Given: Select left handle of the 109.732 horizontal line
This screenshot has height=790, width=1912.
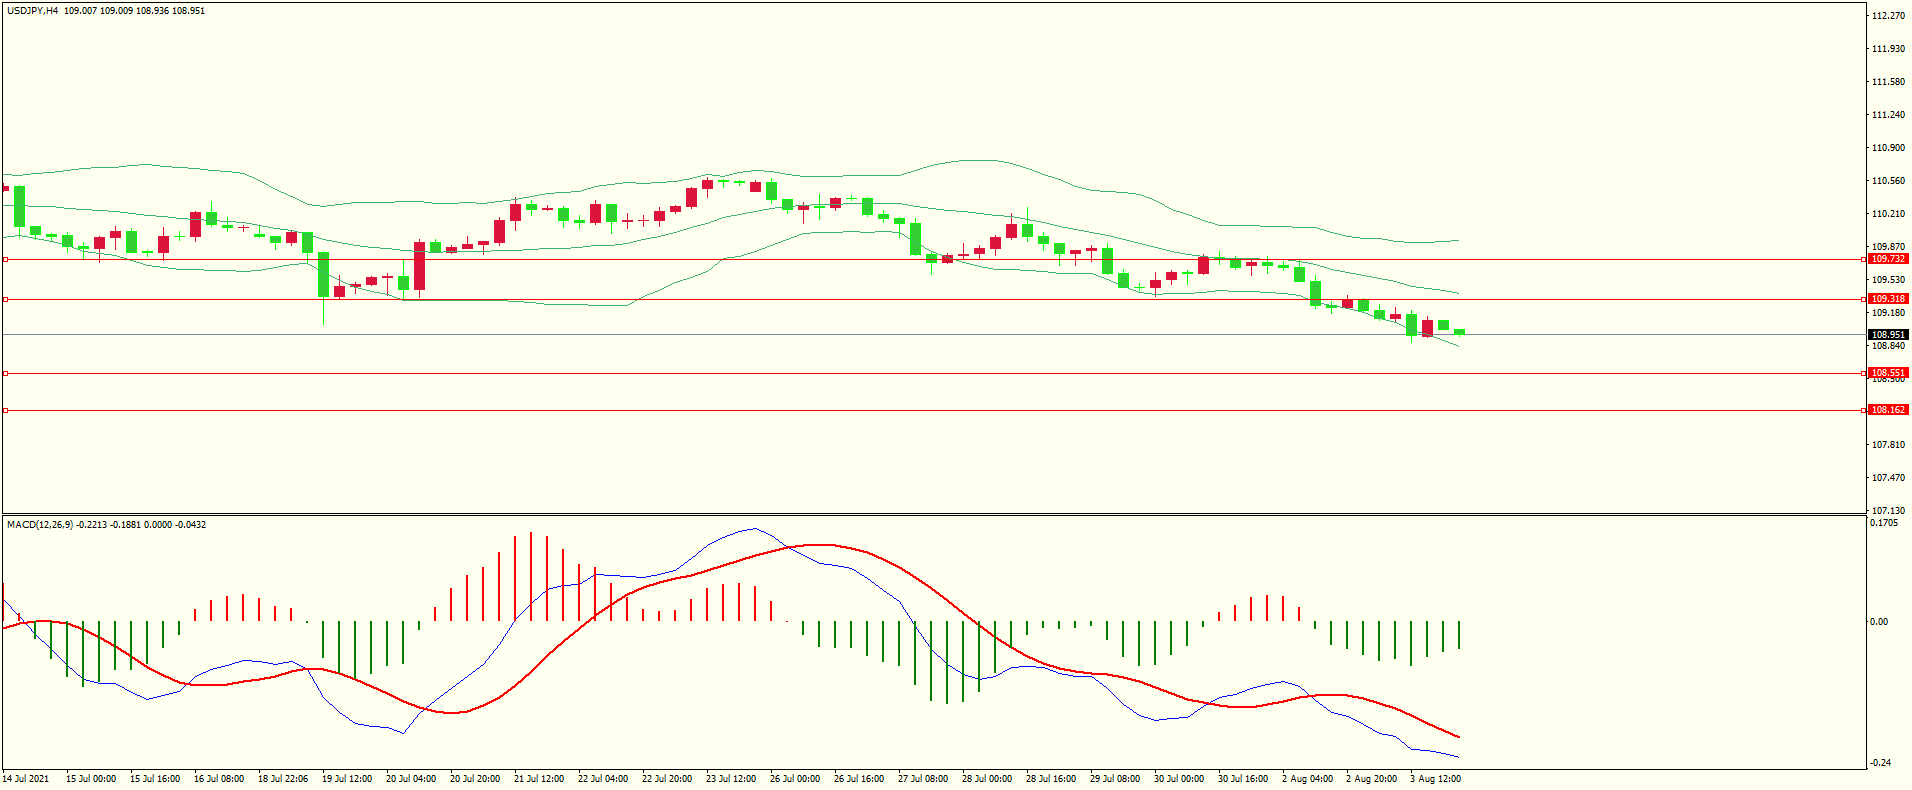Looking at the screenshot, I should [x=5, y=259].
